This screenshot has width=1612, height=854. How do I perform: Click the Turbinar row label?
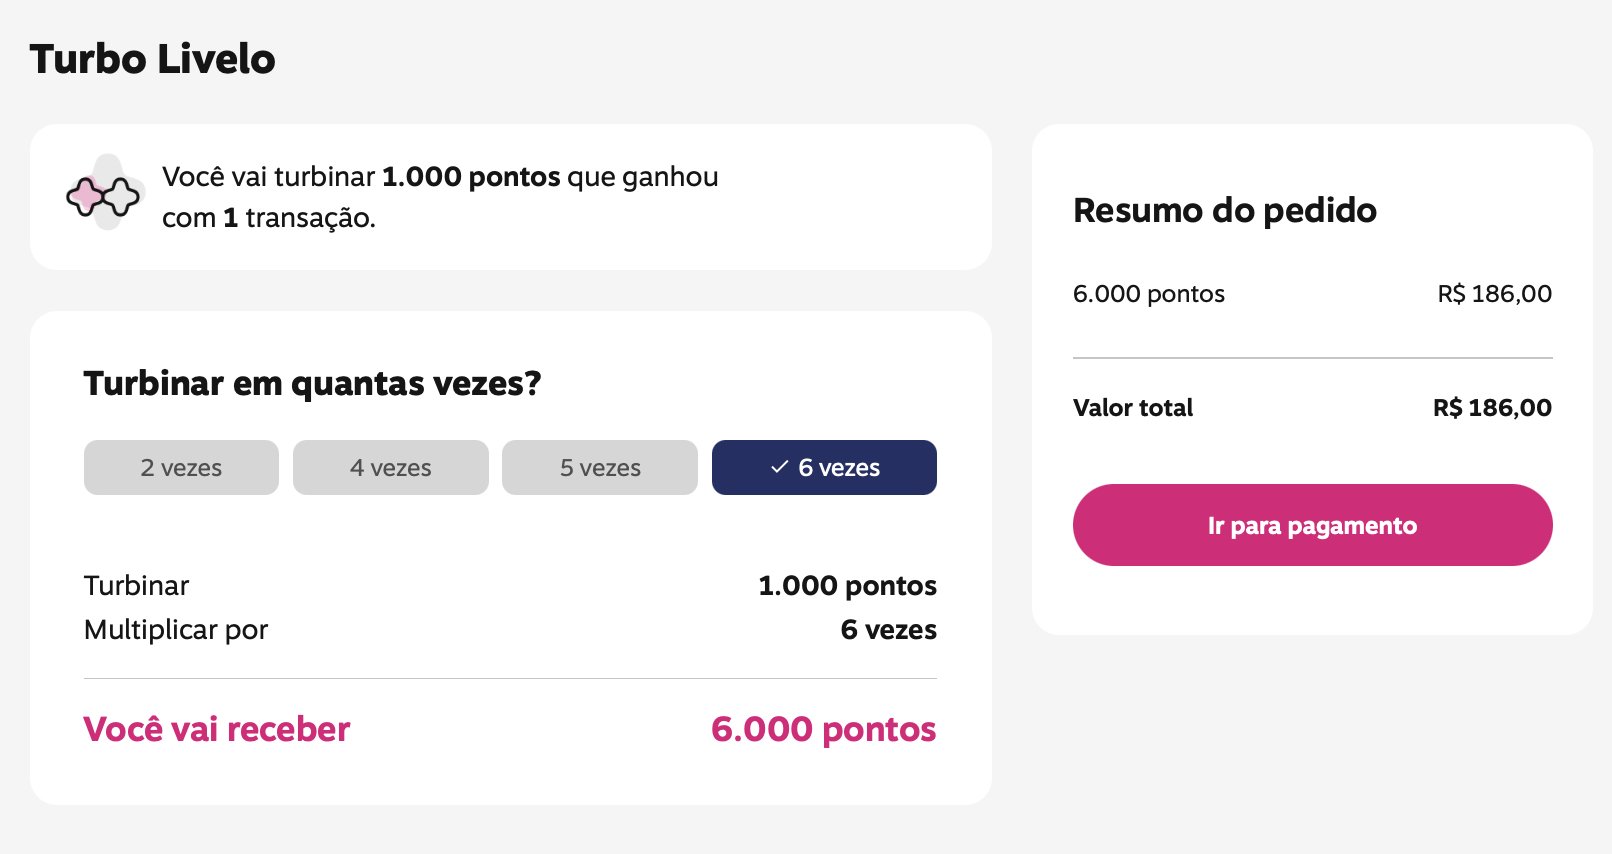point(136,586)
